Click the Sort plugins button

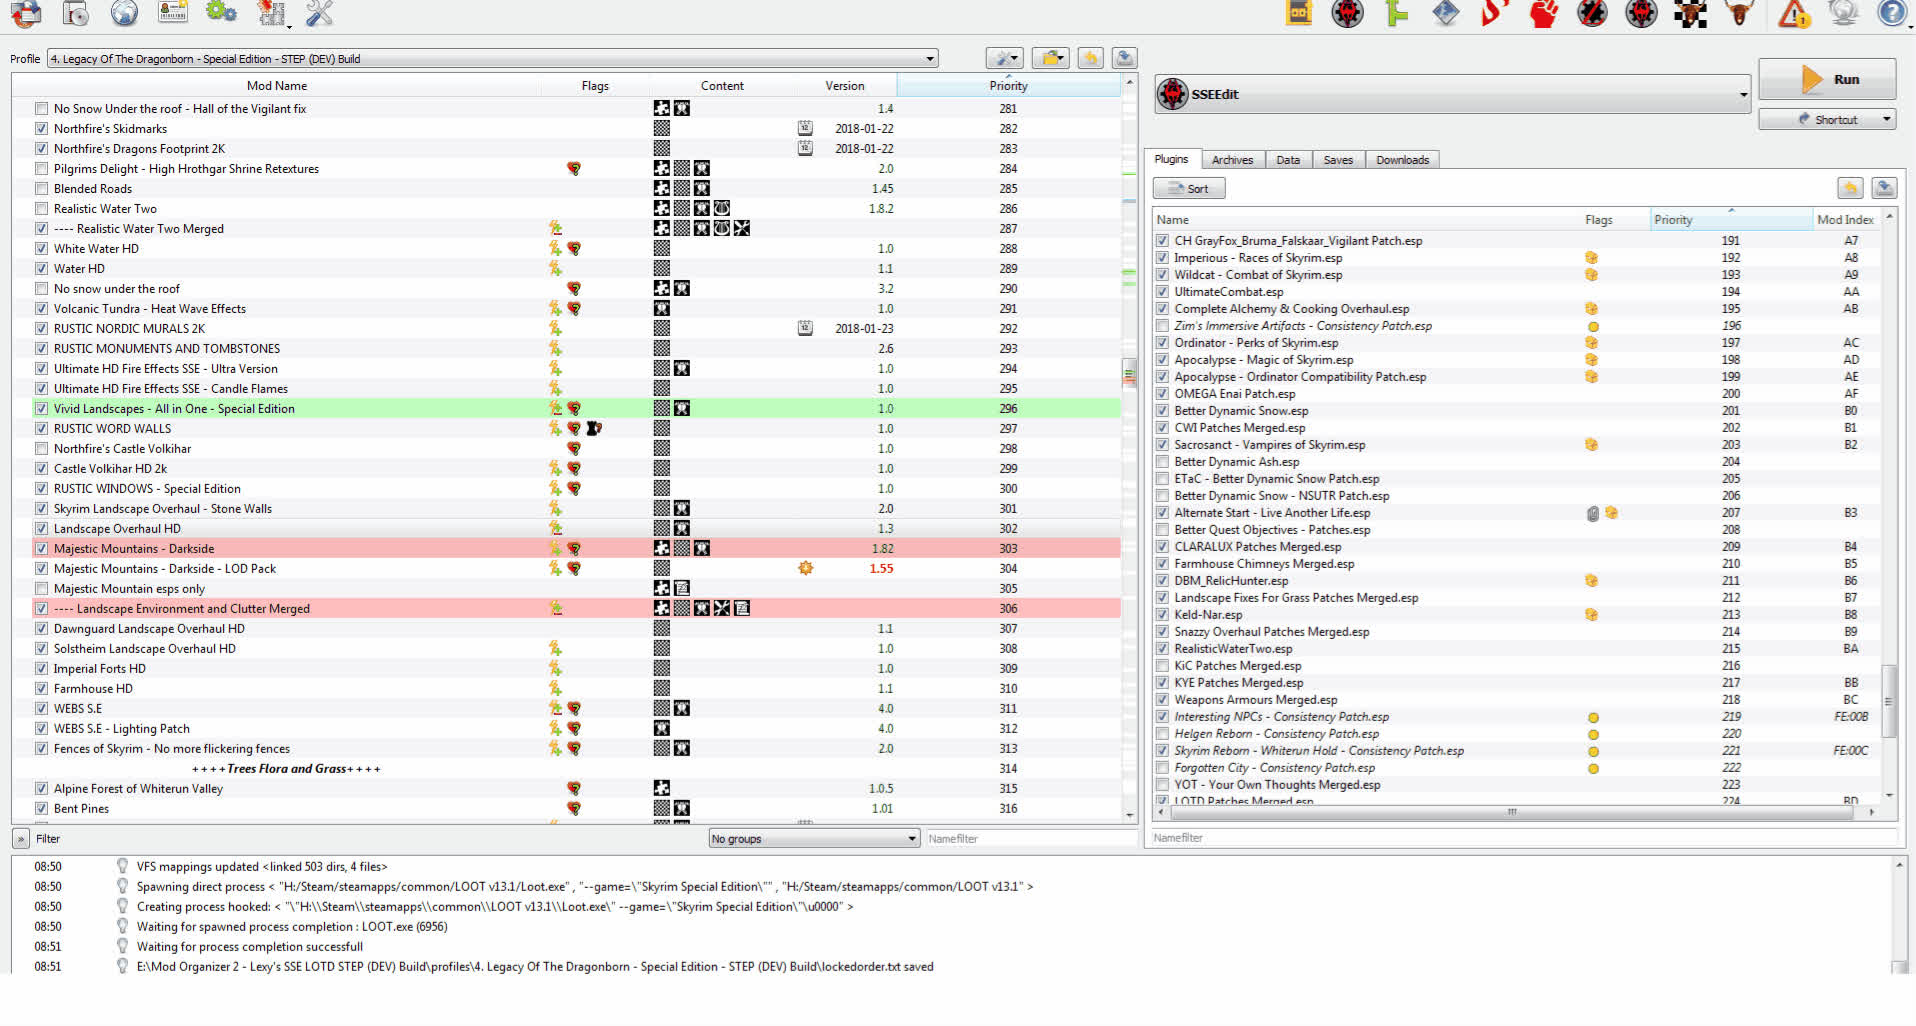click(x=1189, y=188)
